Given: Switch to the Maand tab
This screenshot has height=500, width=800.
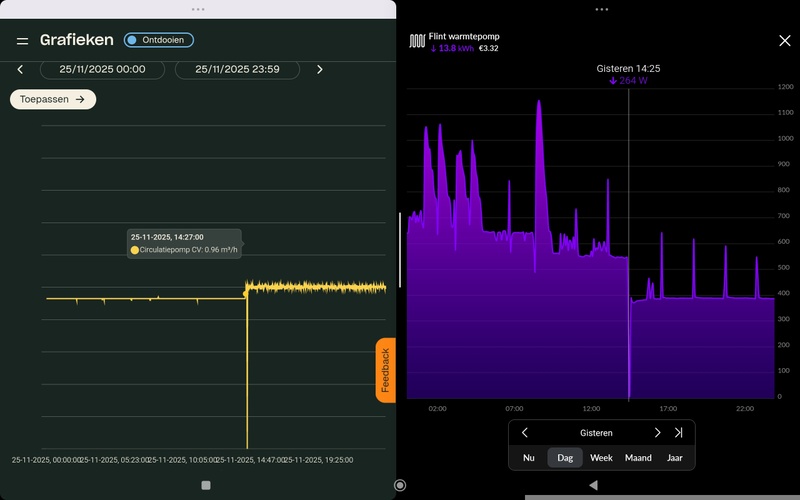Looking at the screenshot, I should [638, 458].
